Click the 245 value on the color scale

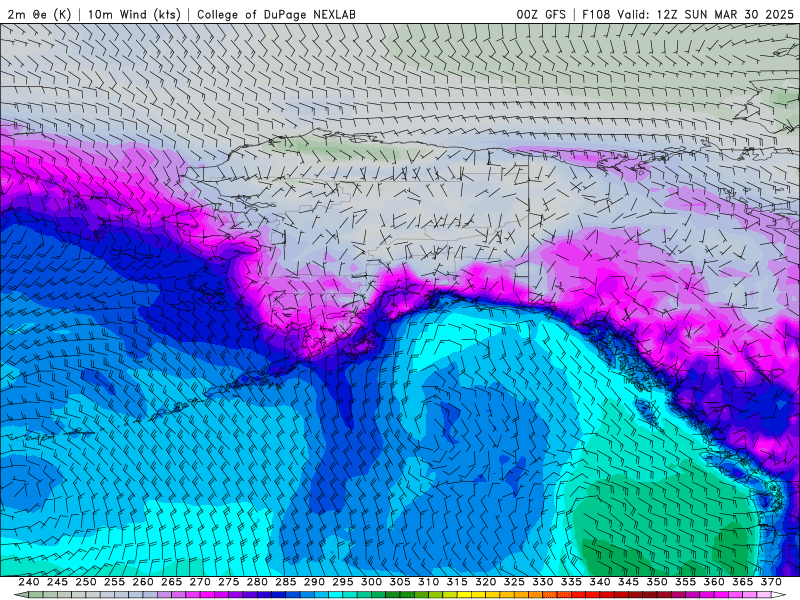57,582
